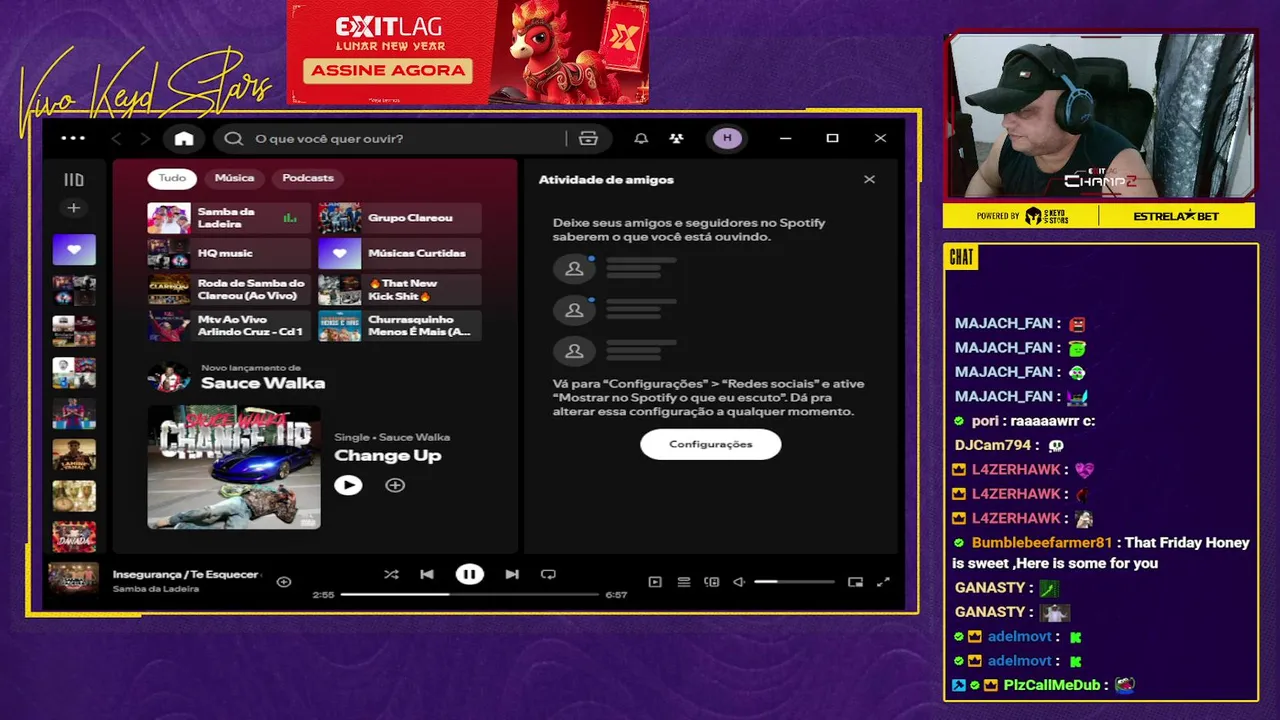
Task: Open the playback queue icon
Action: pyautogui.click(x=684, y=582)
